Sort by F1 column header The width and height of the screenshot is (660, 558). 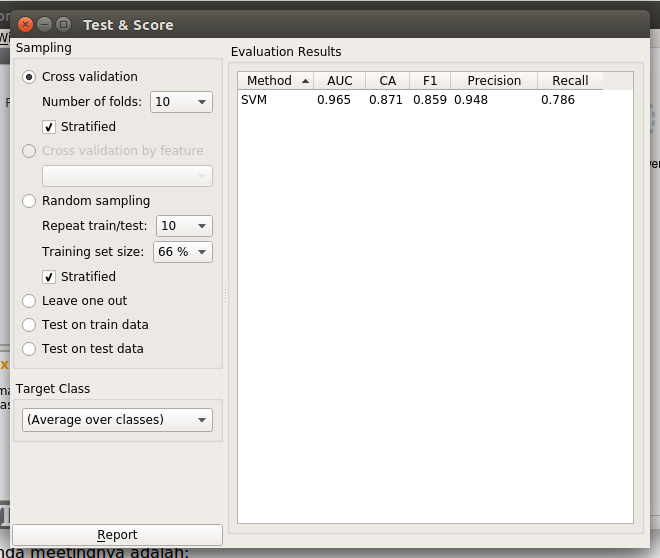(430, 81)
